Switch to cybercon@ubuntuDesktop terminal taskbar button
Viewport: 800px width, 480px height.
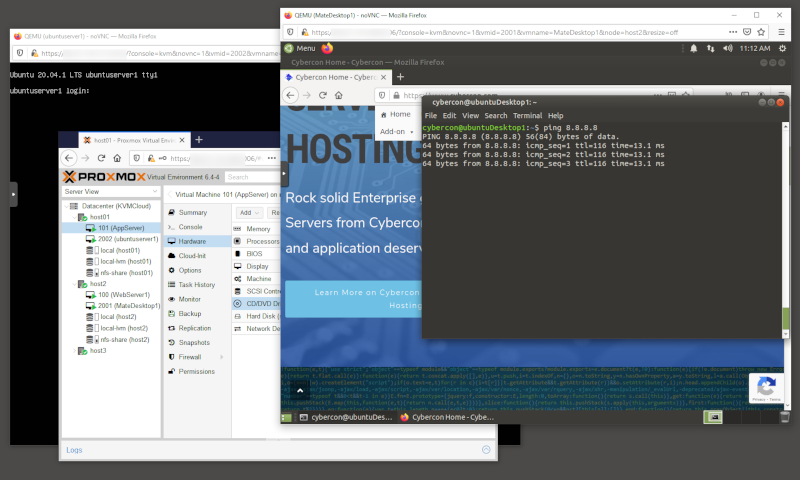346,418
